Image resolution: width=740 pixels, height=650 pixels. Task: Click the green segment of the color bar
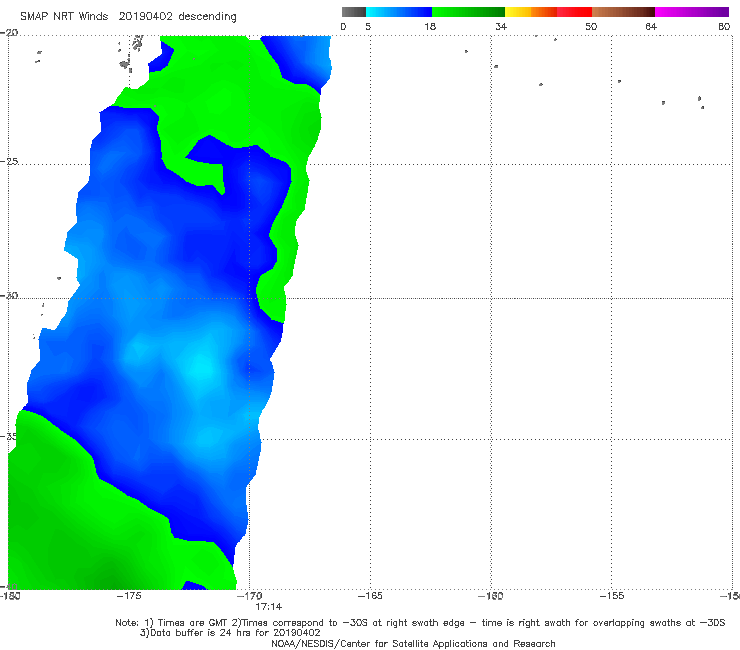pyautogui.click(x=468, y=12)
